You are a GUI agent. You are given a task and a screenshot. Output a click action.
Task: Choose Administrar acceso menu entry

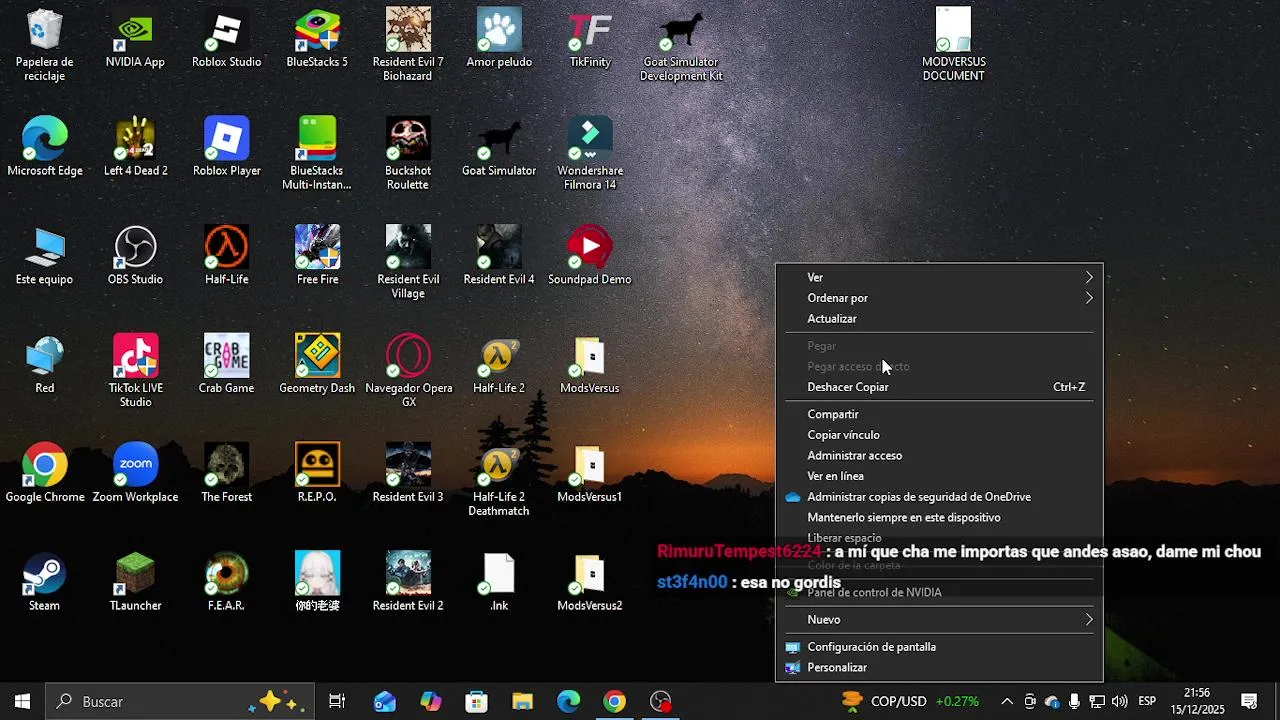pyautogui.click(x=939, y=456)
